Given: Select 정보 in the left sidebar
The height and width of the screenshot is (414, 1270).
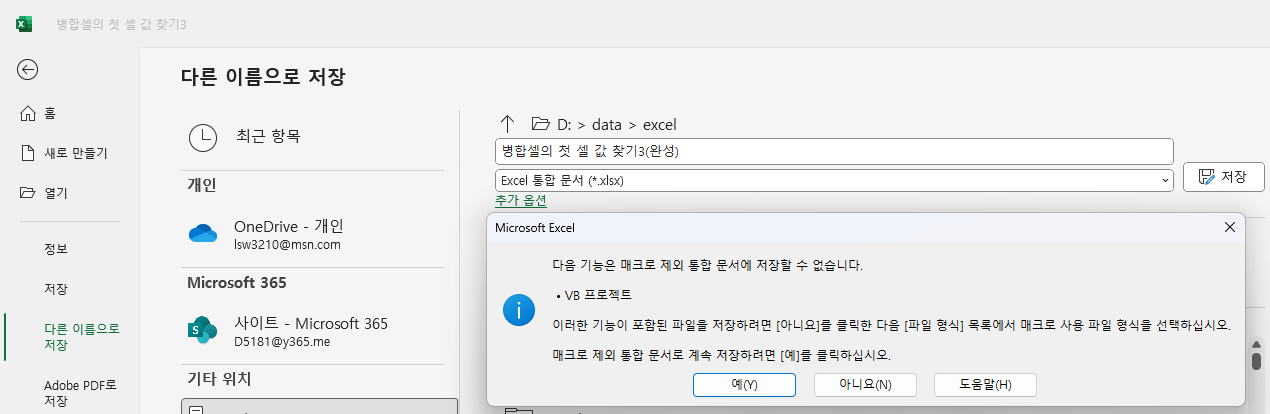Looking at the screenshot, I should click(57, 248).
